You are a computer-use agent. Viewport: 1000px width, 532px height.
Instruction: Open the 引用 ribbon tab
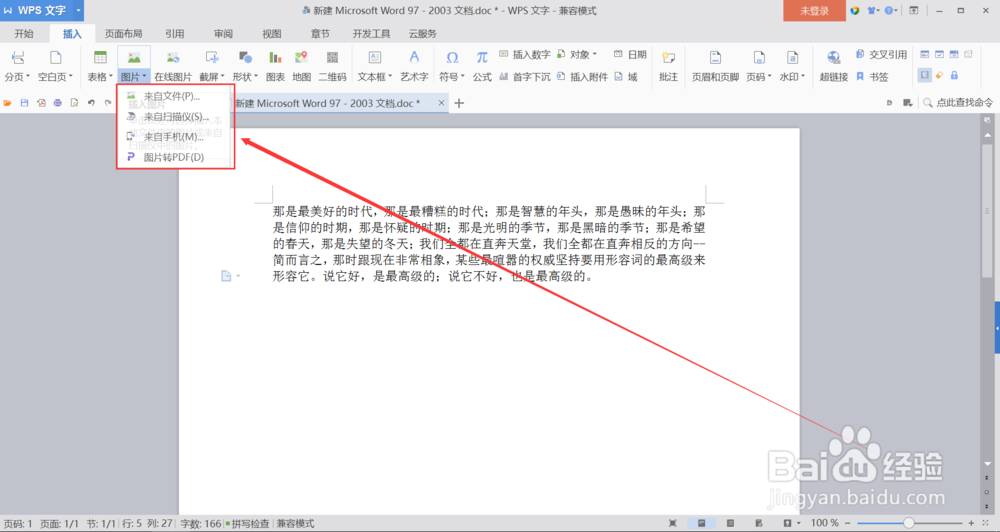coord(175,34)
